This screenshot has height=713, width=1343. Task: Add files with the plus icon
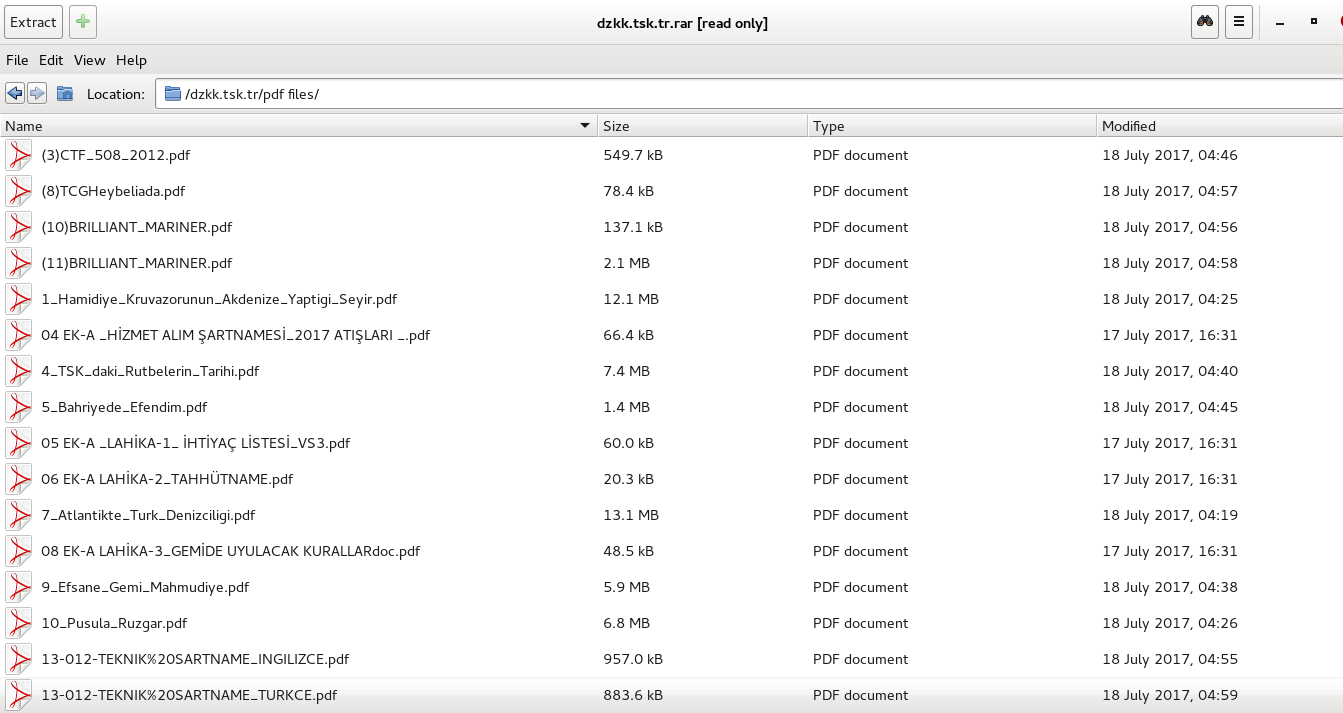click(83, 22)
